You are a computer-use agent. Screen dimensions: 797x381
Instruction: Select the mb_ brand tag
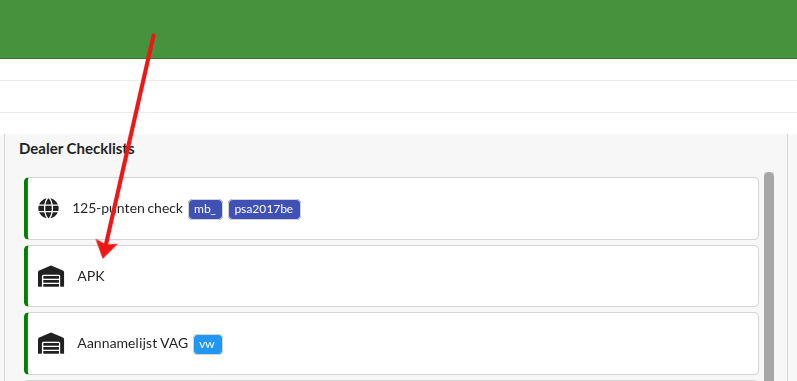205,209
